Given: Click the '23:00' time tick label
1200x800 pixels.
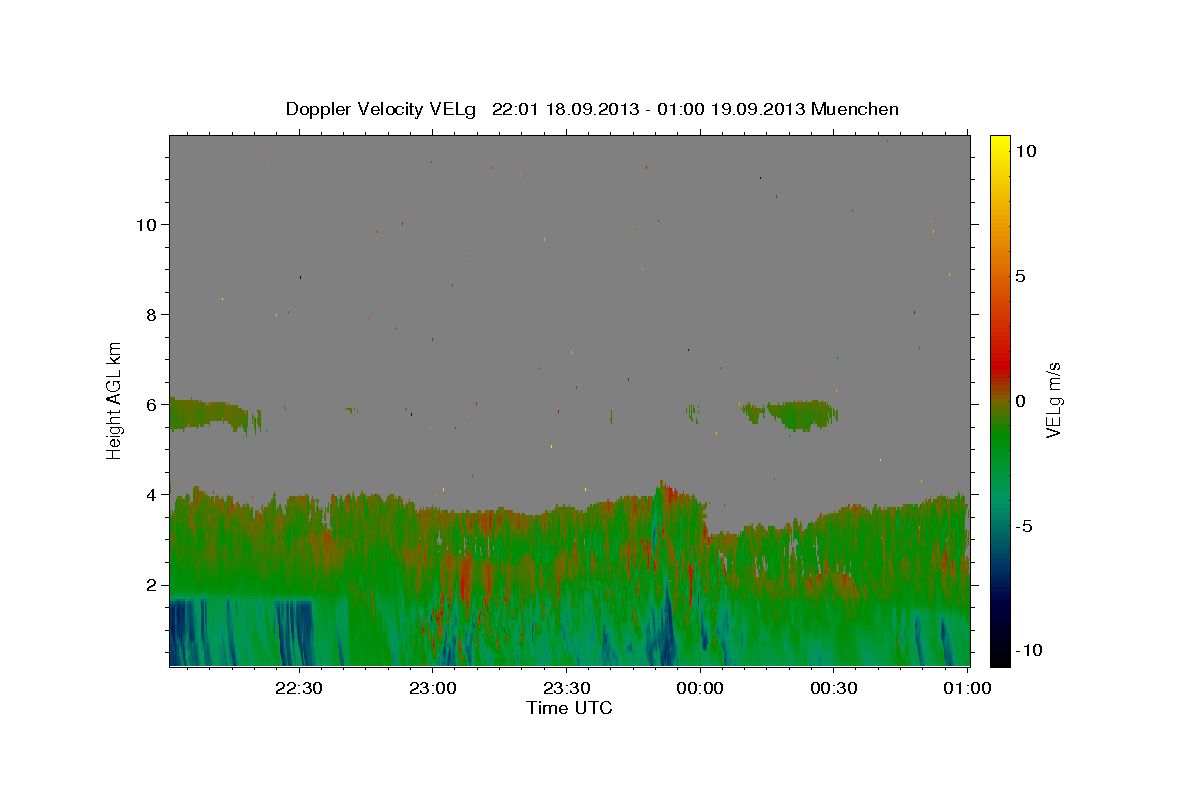Looking at the screenshot, I should coord(432,688).
